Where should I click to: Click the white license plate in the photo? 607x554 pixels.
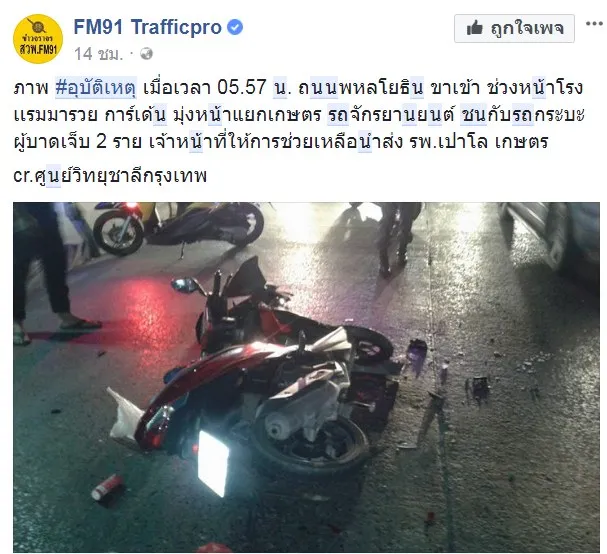213,462
